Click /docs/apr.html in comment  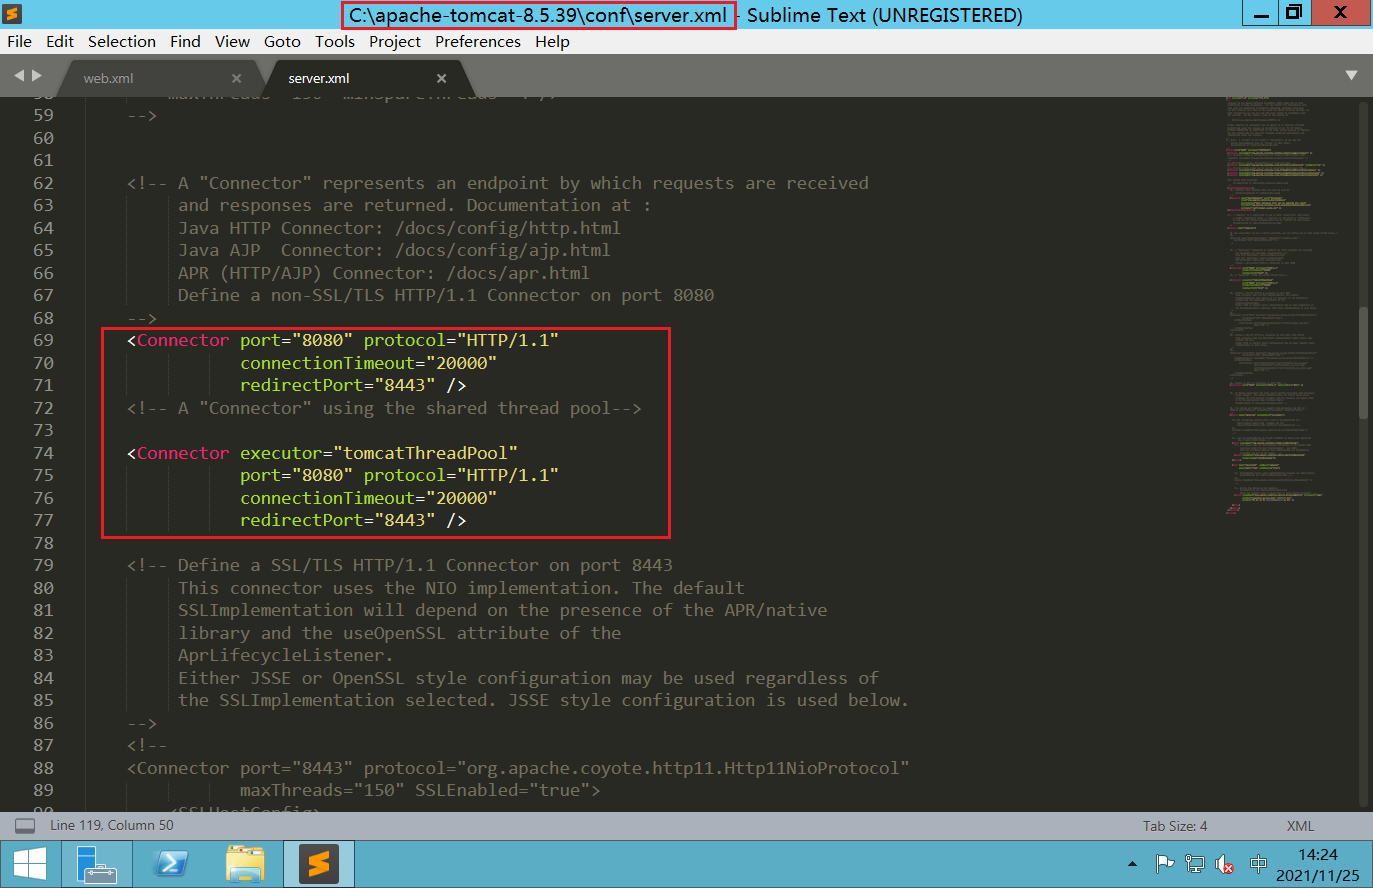[518, 273]
